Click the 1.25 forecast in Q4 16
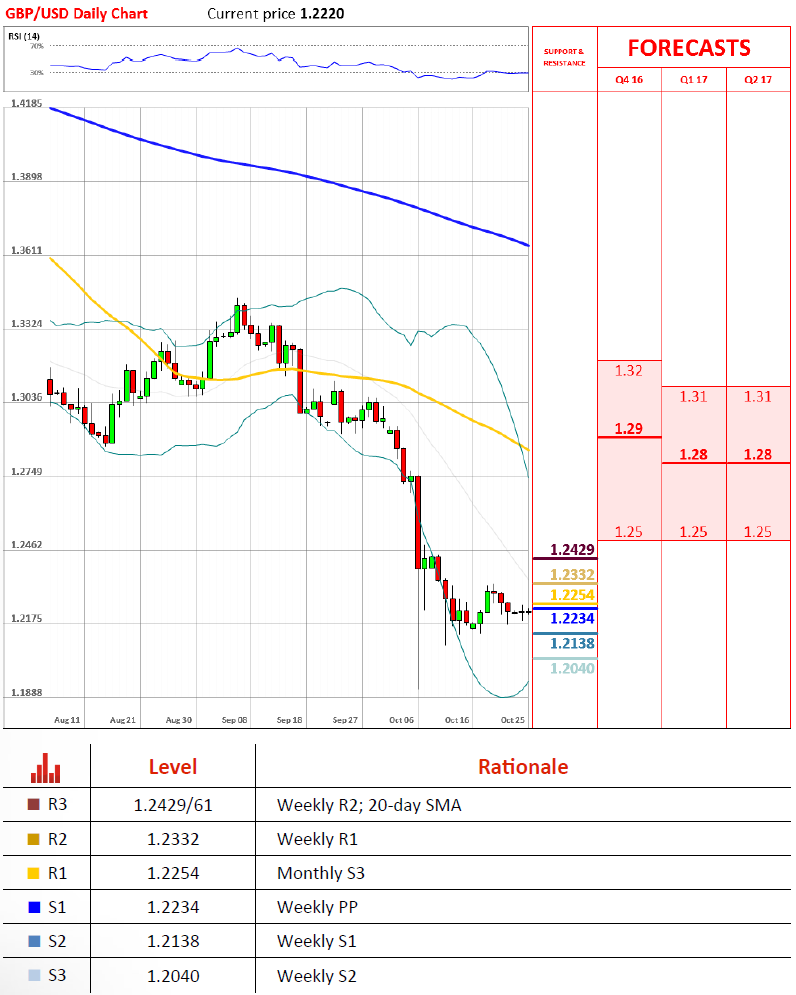 pos(628,532)
